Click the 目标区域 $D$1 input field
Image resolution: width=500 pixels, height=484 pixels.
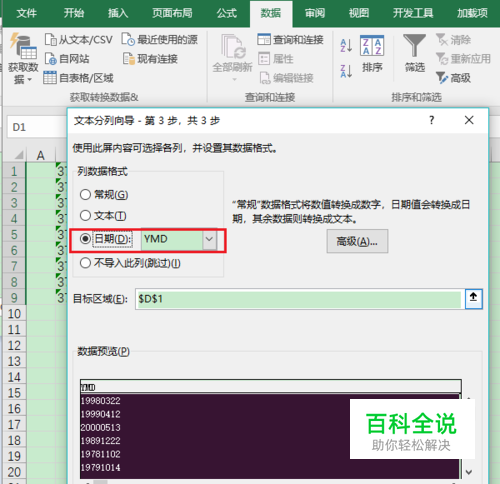[x=299, y=299]
